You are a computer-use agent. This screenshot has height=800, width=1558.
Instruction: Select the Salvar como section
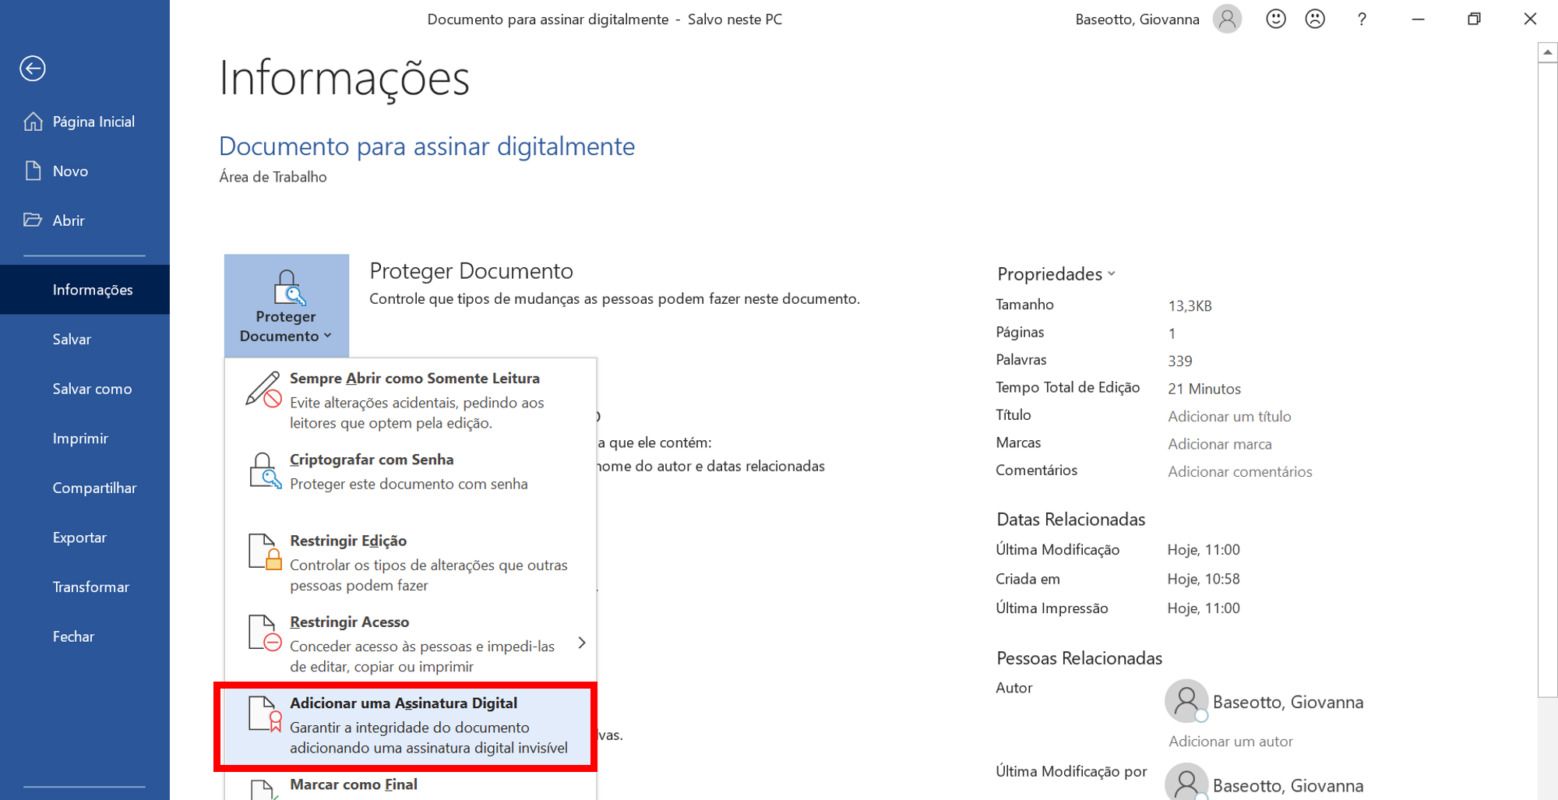[92, 389]
